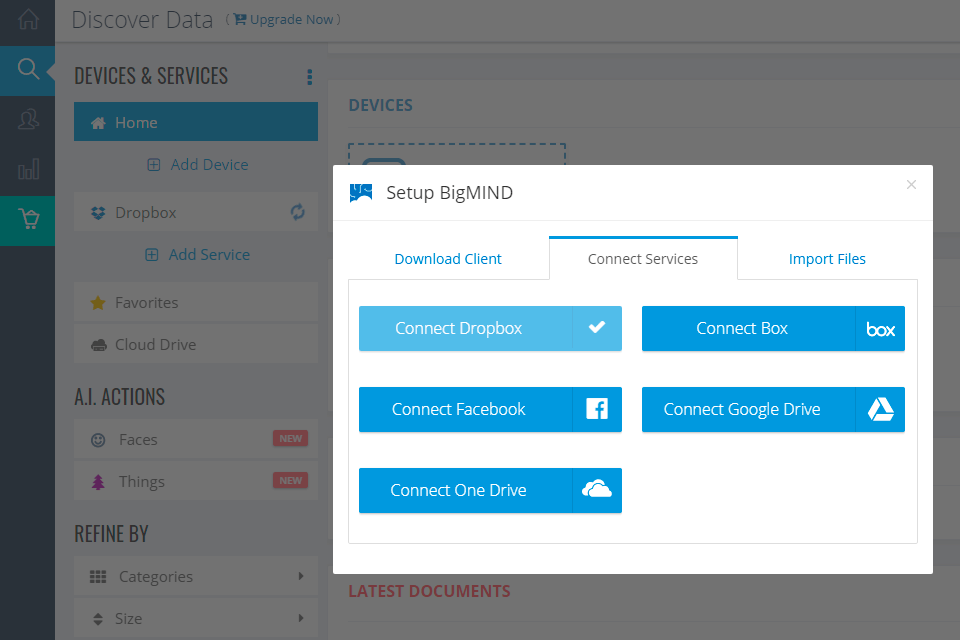This screenshot has height=640, width=960.
Task: Toggle the checkmark on Connect Dropbox
Action: click(596, 328)
